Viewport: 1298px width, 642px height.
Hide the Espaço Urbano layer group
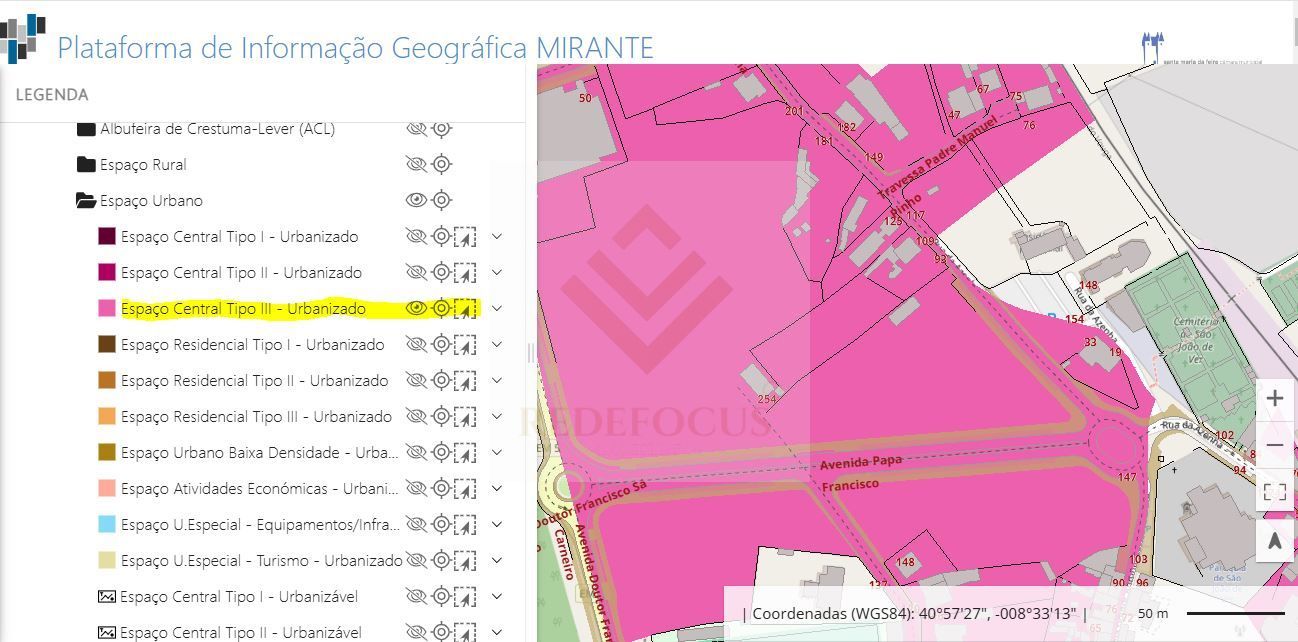coord(416,200)
